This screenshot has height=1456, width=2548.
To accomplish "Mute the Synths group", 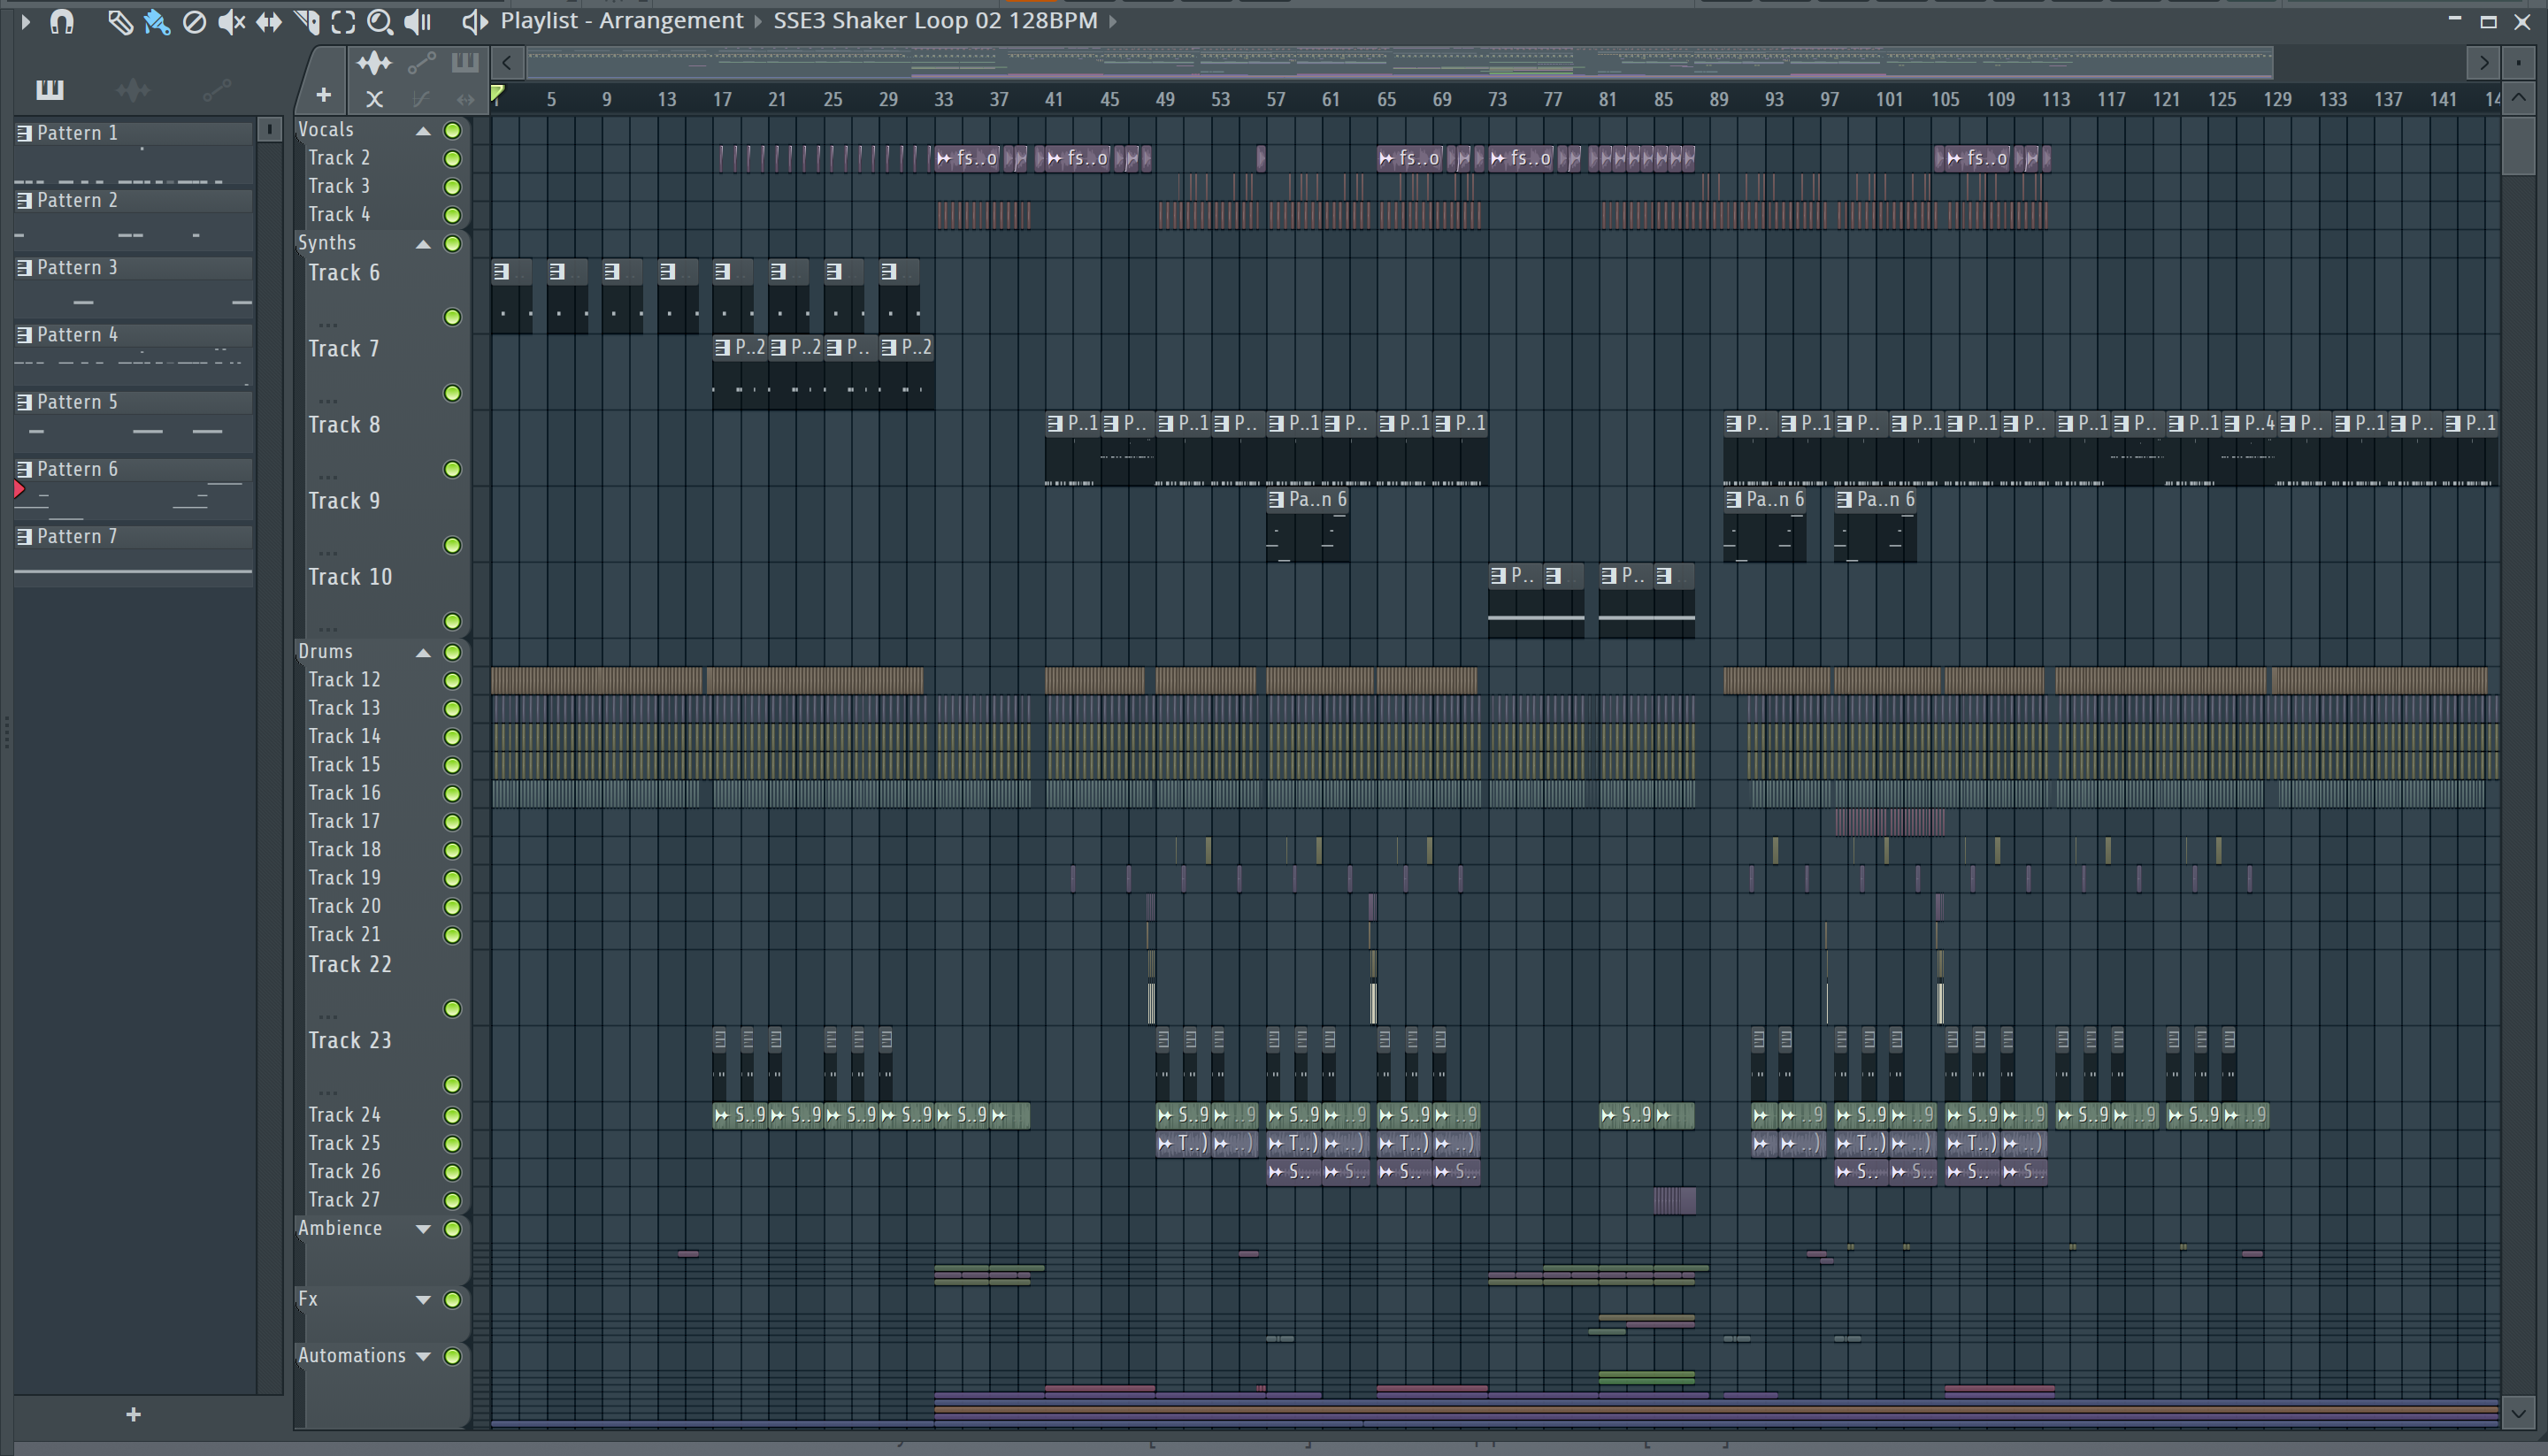I will [452, 244].
